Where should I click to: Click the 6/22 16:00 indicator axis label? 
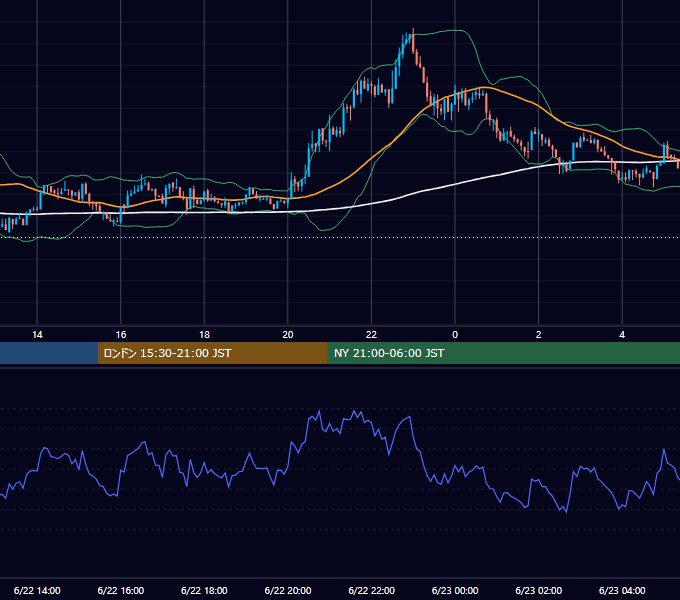pos(121,590)
